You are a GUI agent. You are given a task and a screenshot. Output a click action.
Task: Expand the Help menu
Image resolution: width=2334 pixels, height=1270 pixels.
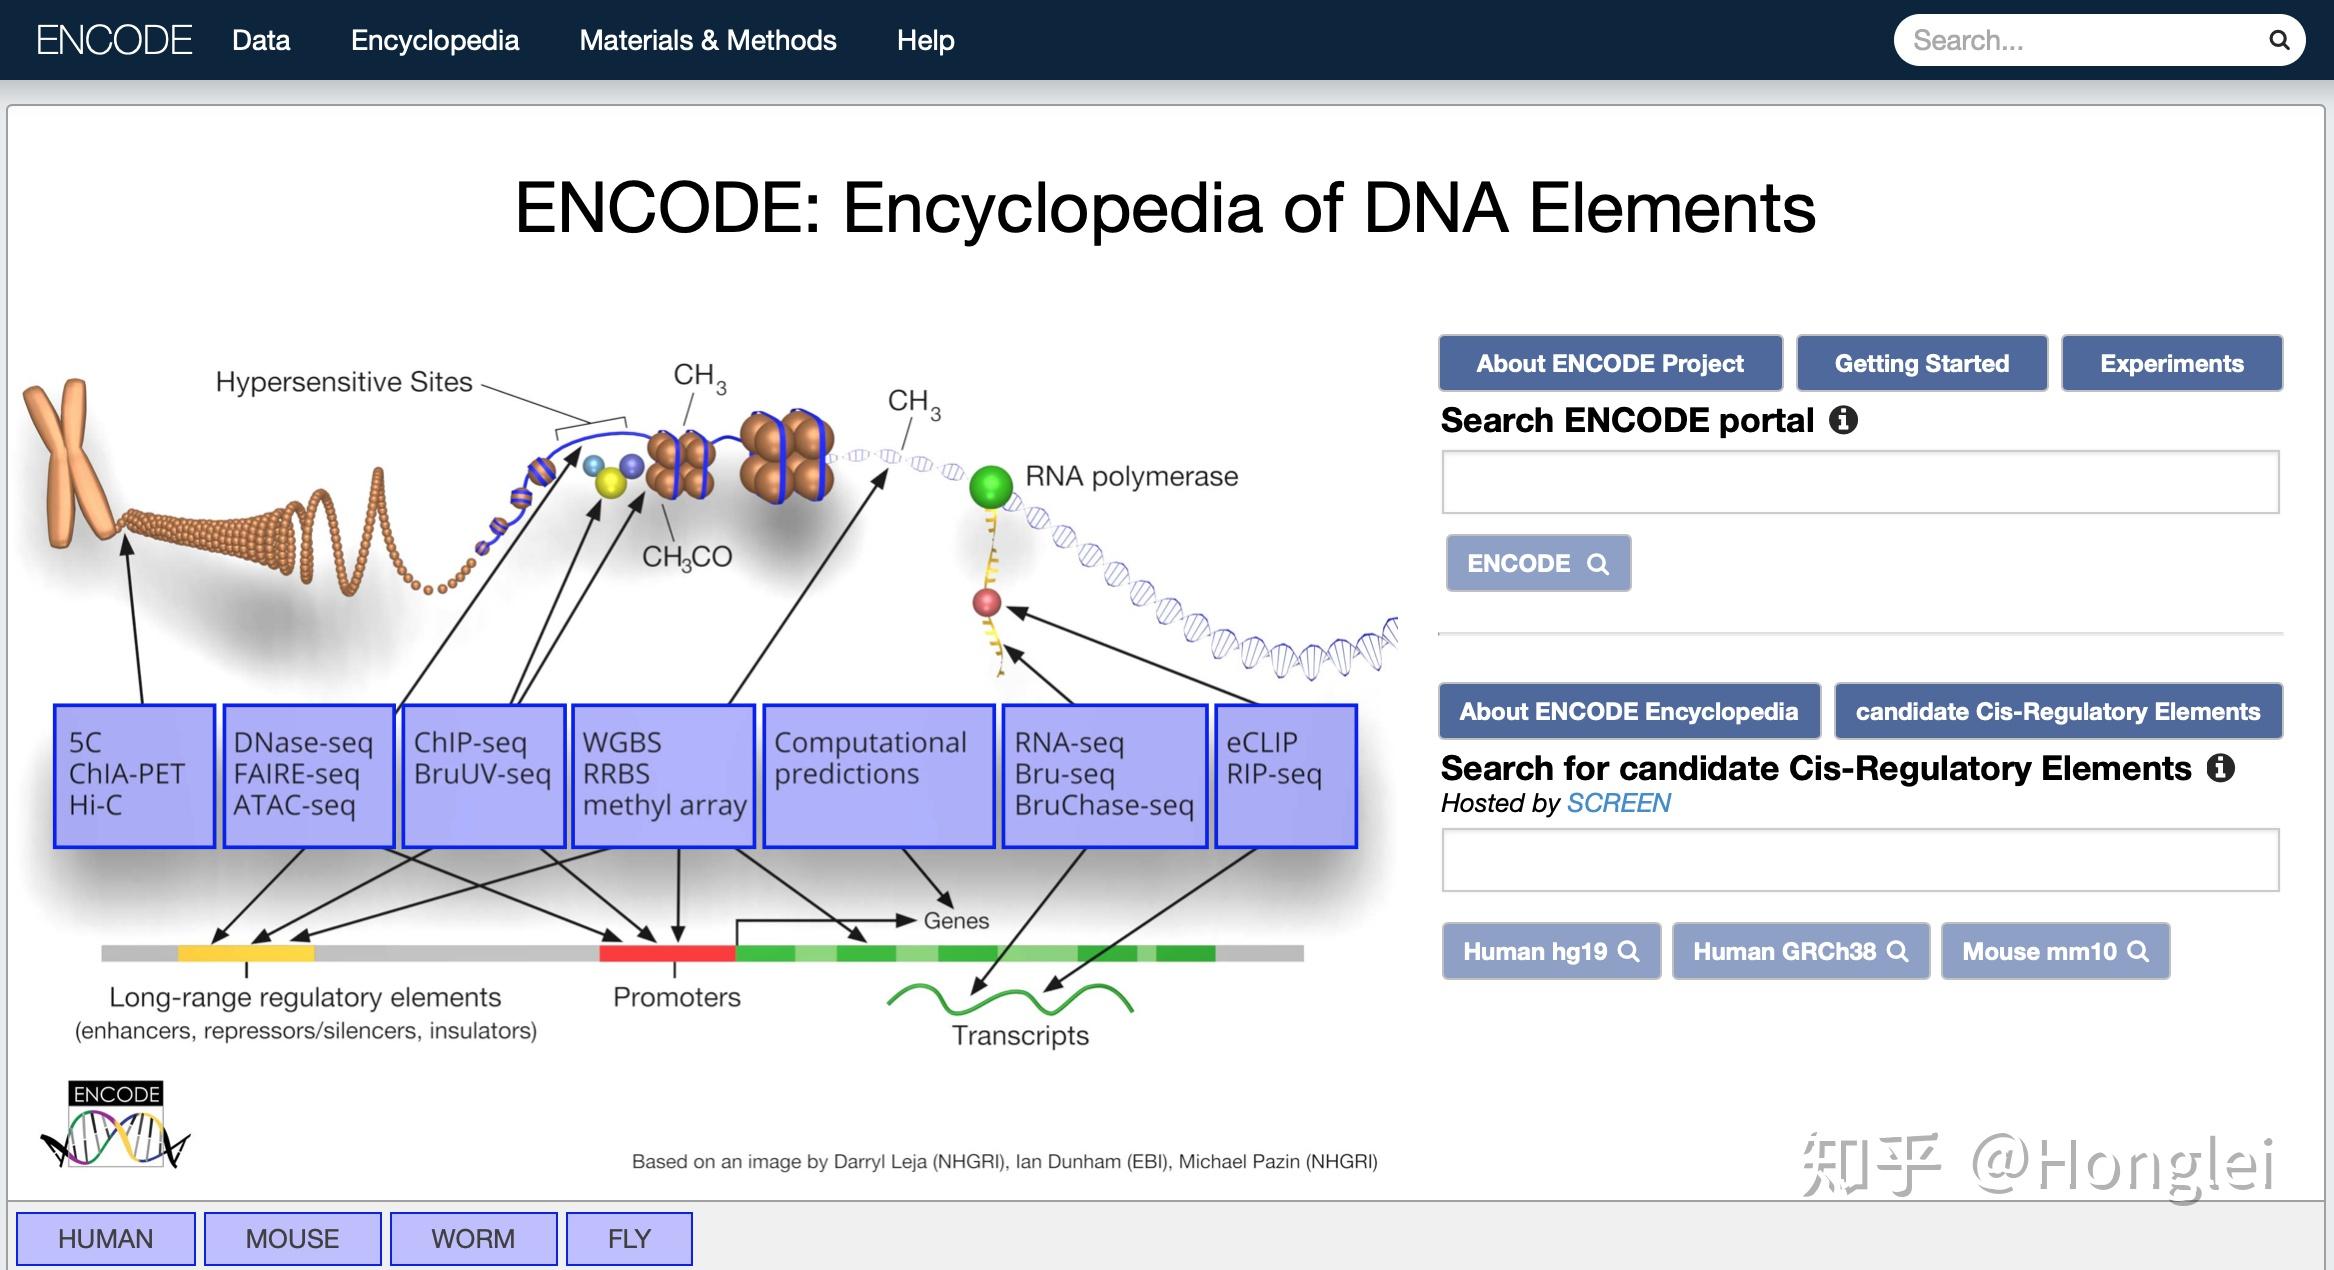(x=925, y=40)
